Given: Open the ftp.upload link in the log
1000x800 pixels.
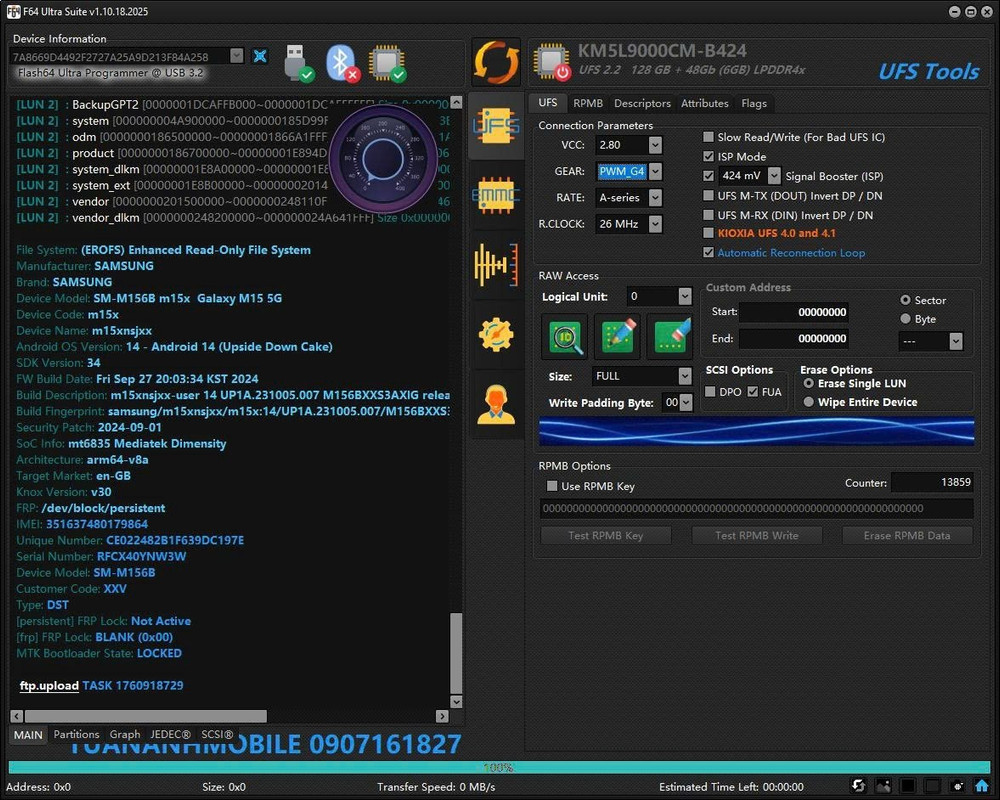Looking at the screenshot, I should click(49, 685).
